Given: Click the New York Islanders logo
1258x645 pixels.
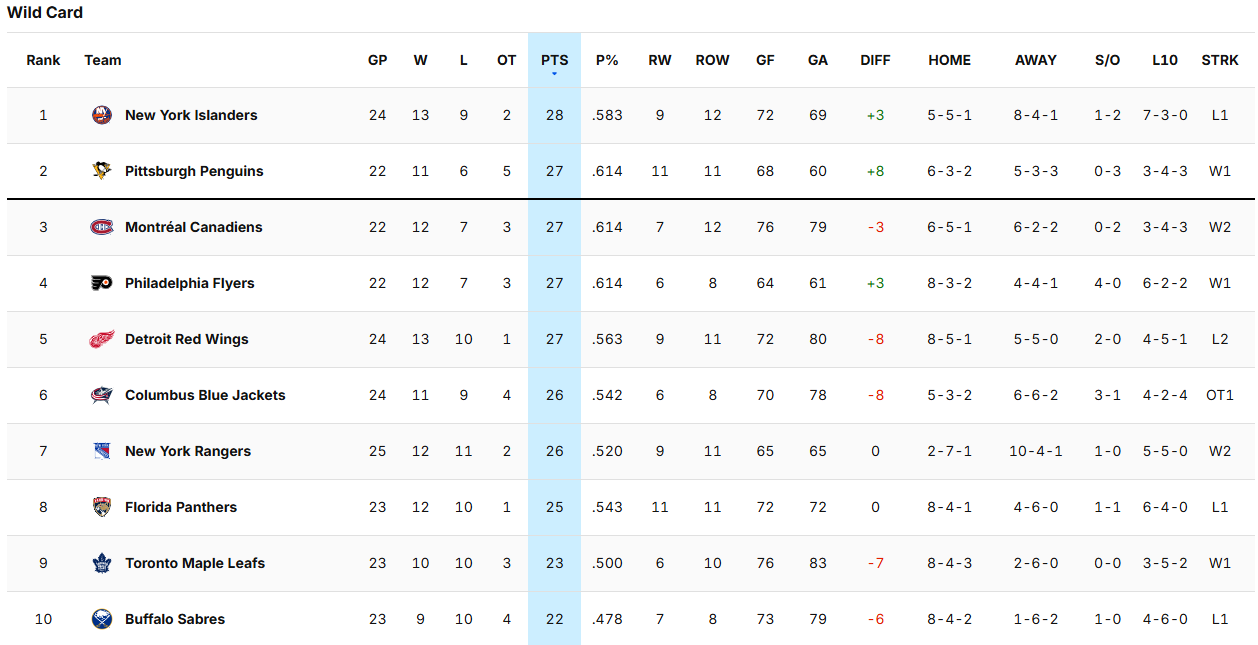Looking at the screenshot, I should pyautogui.click(x=101, y=115).
